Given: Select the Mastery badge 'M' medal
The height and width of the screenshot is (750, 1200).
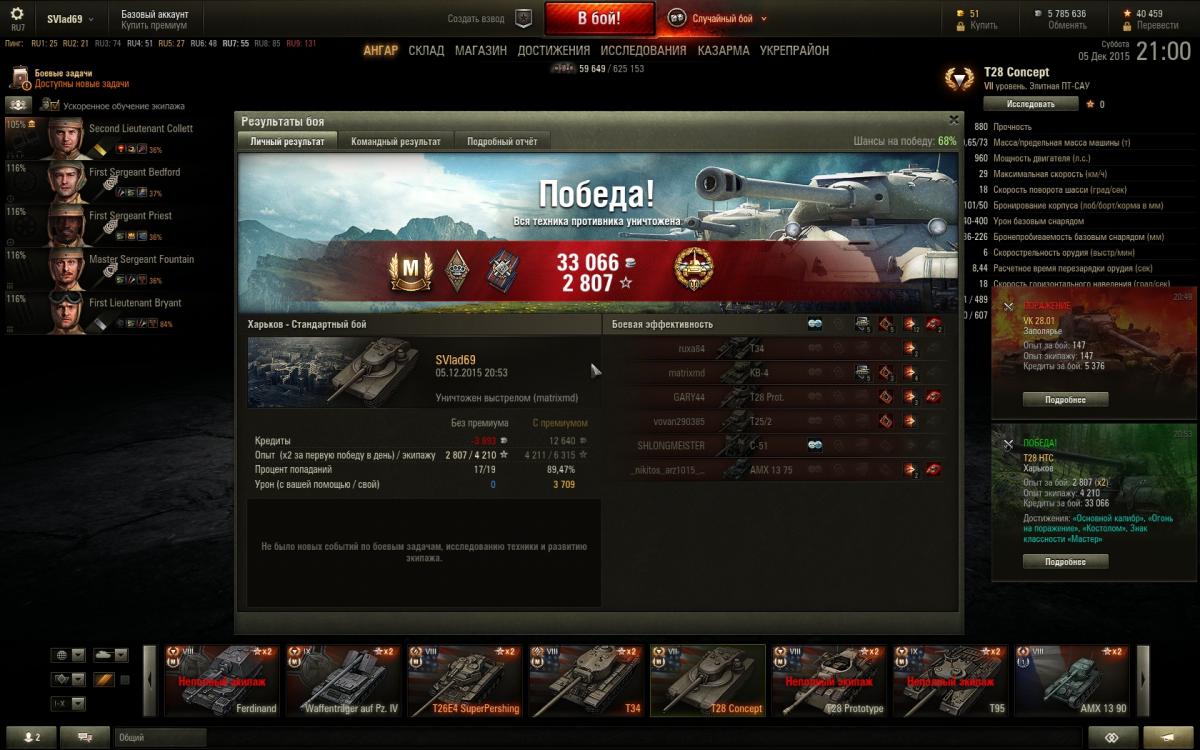Looking at the screenshot, I should [x=408, y=270].
